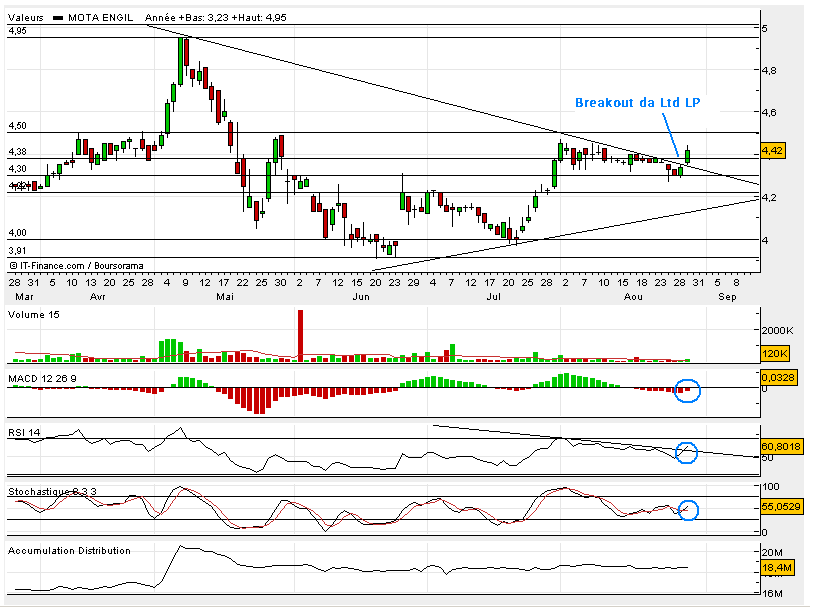This screenshot has width=817, height=607.
Task: Click the 100 stochastic axis label
Action: coord(771,487)
